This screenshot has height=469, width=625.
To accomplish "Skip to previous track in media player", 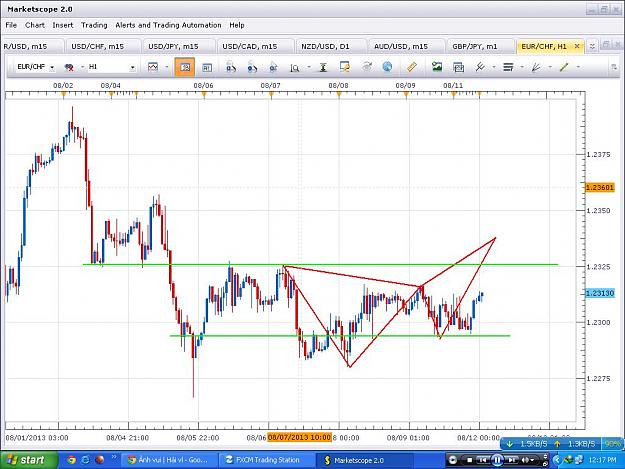I will coord(483,460).
